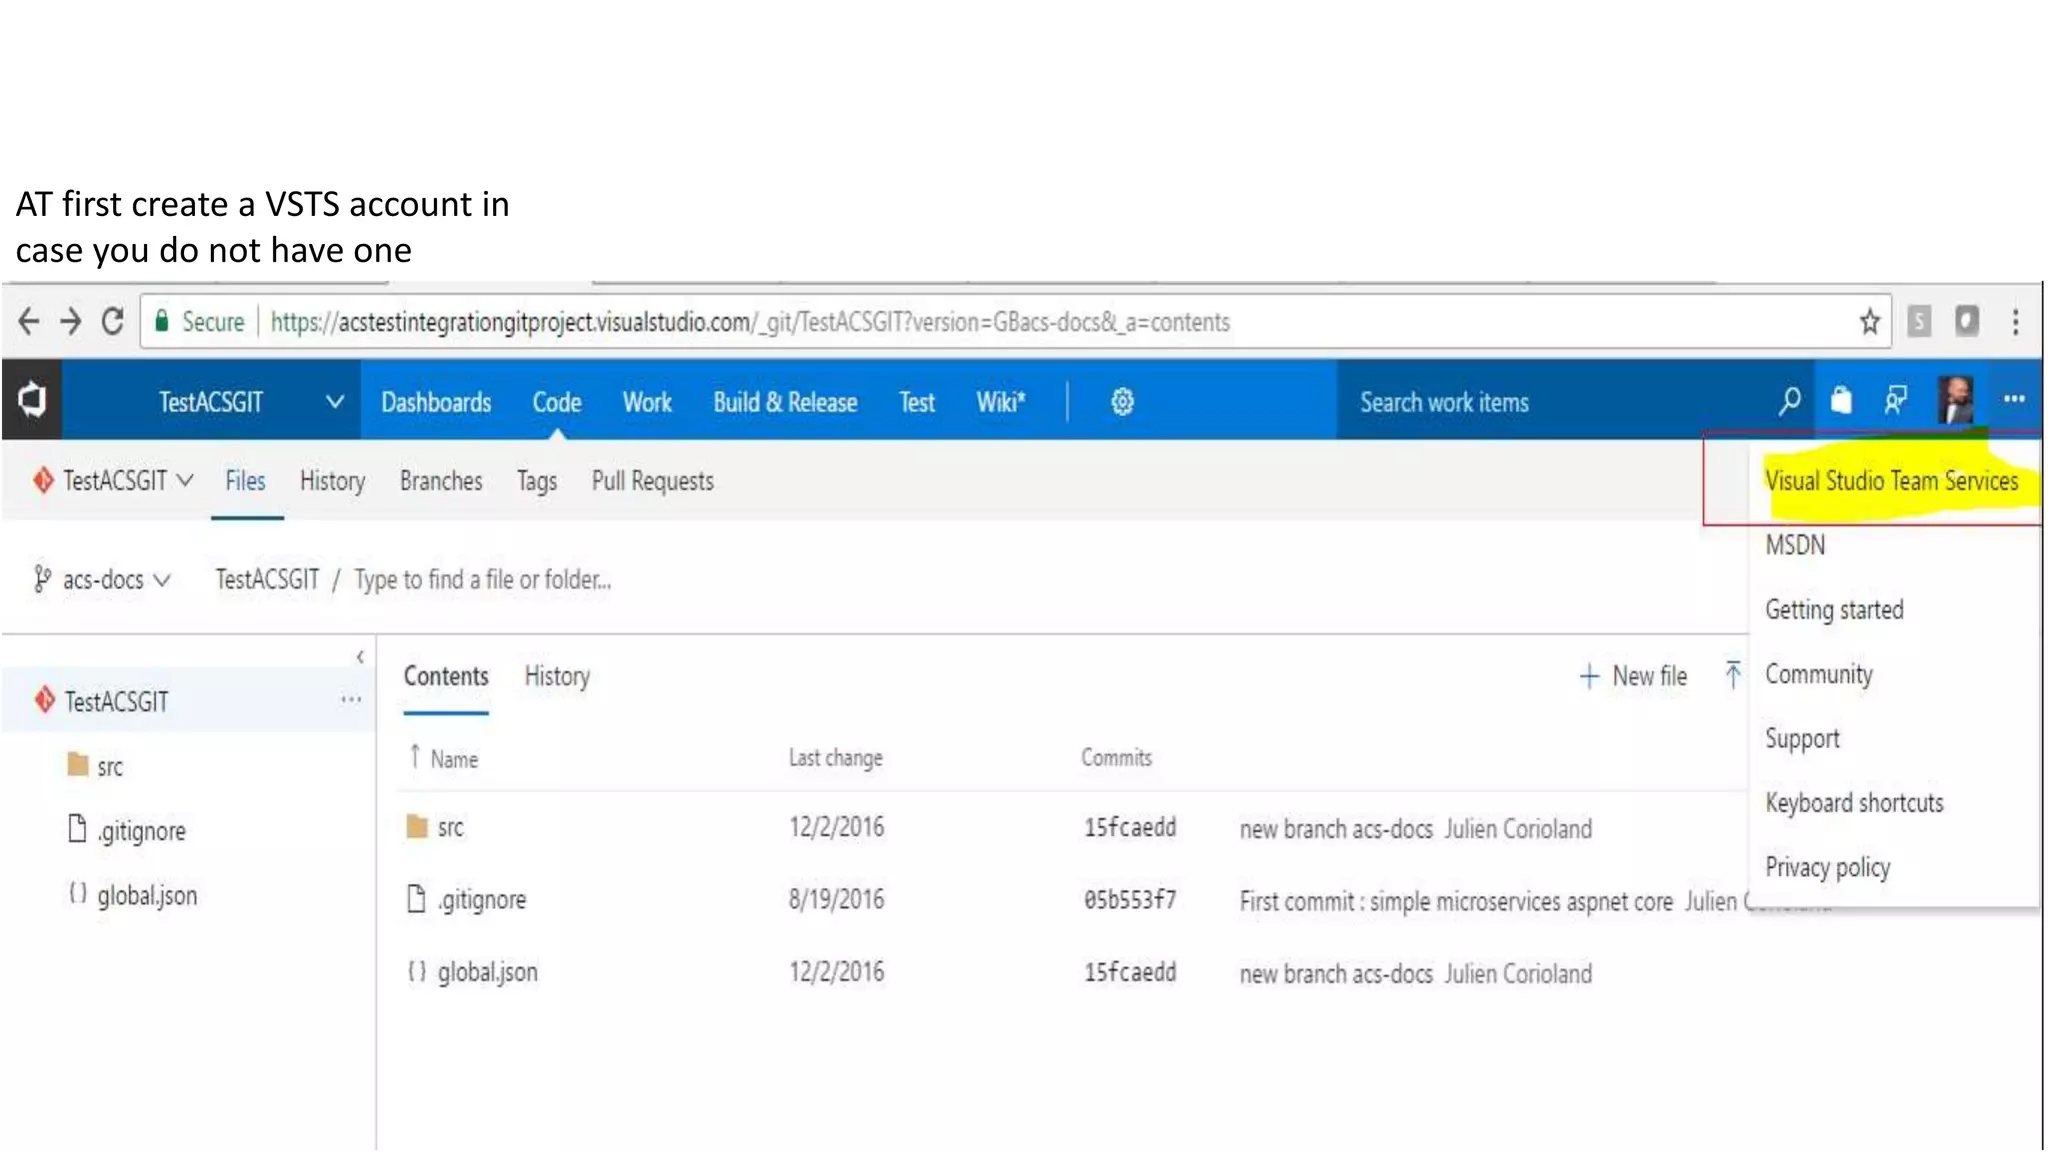
Task: Choose Getting started from menu
Action: coord(1834,610)
